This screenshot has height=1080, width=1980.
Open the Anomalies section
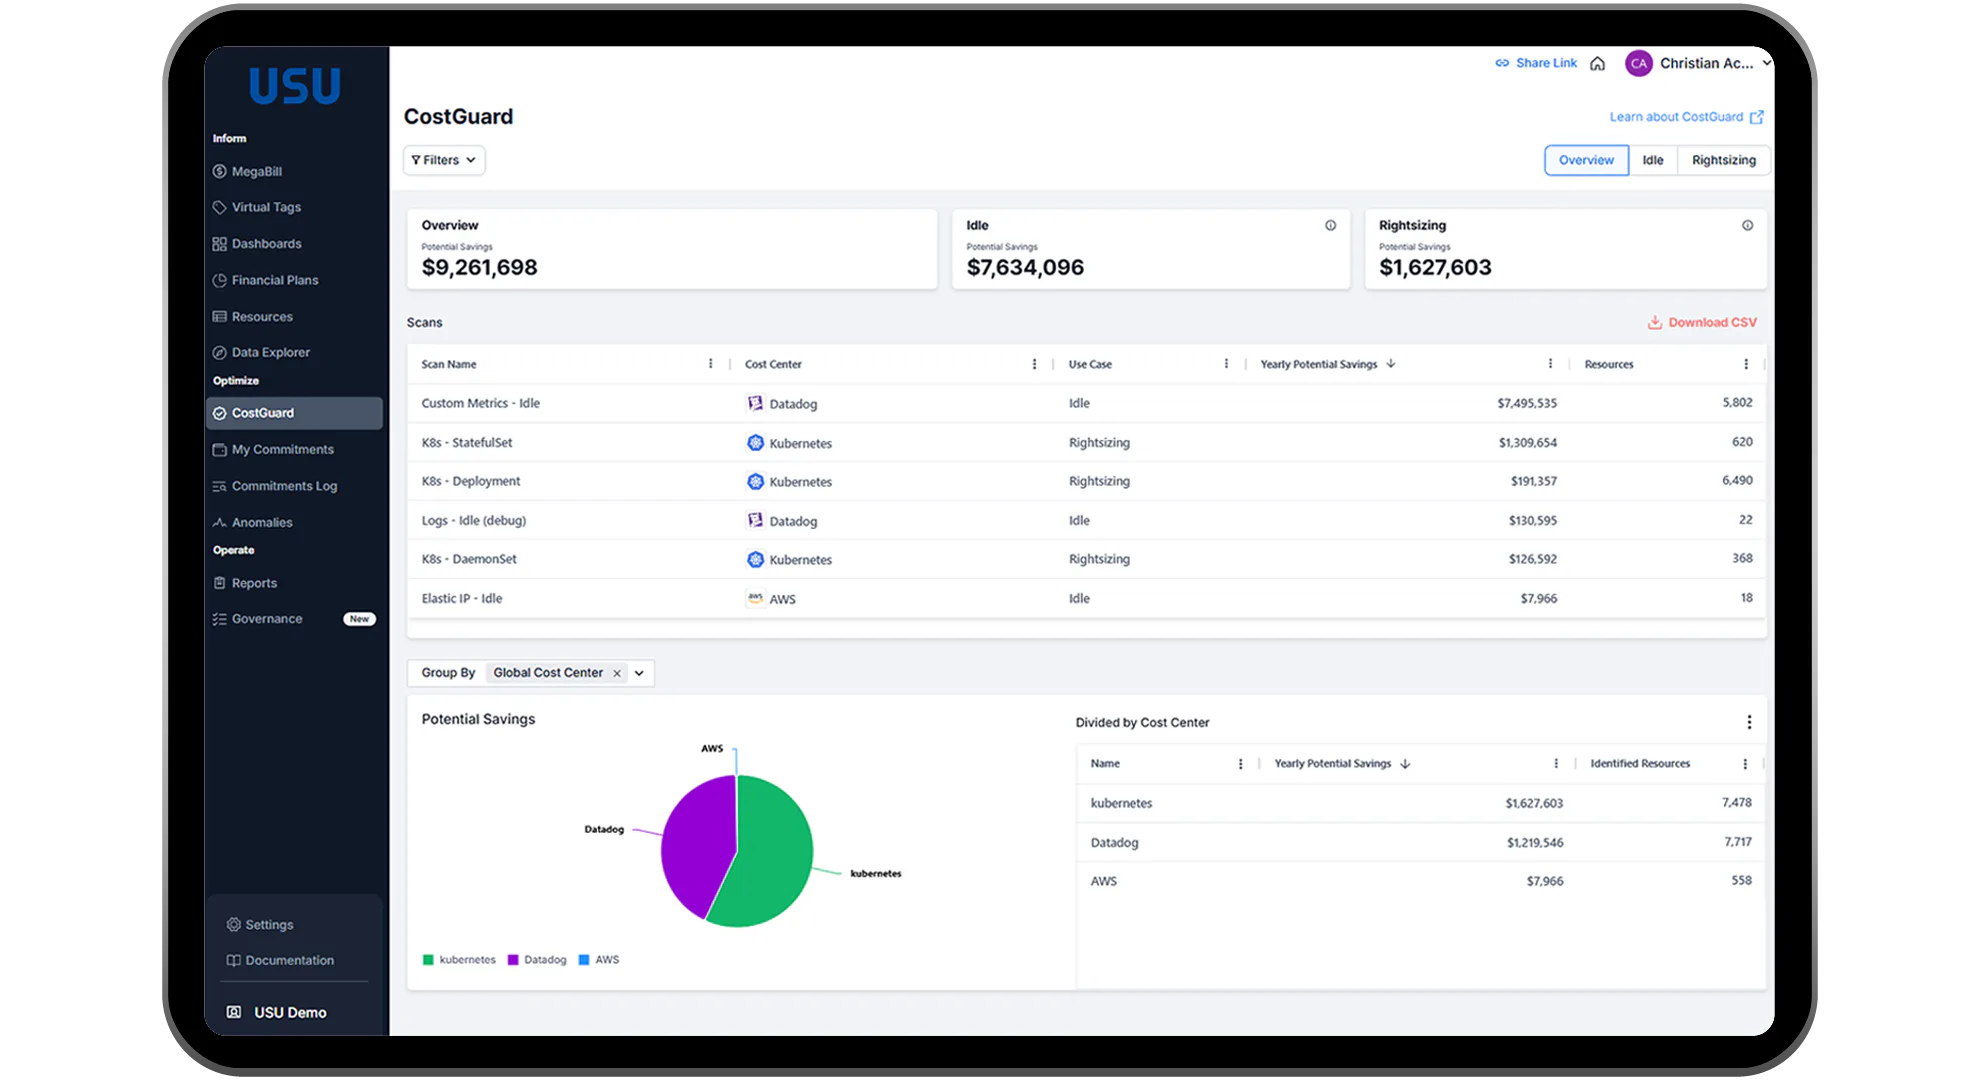click(262, 522)
